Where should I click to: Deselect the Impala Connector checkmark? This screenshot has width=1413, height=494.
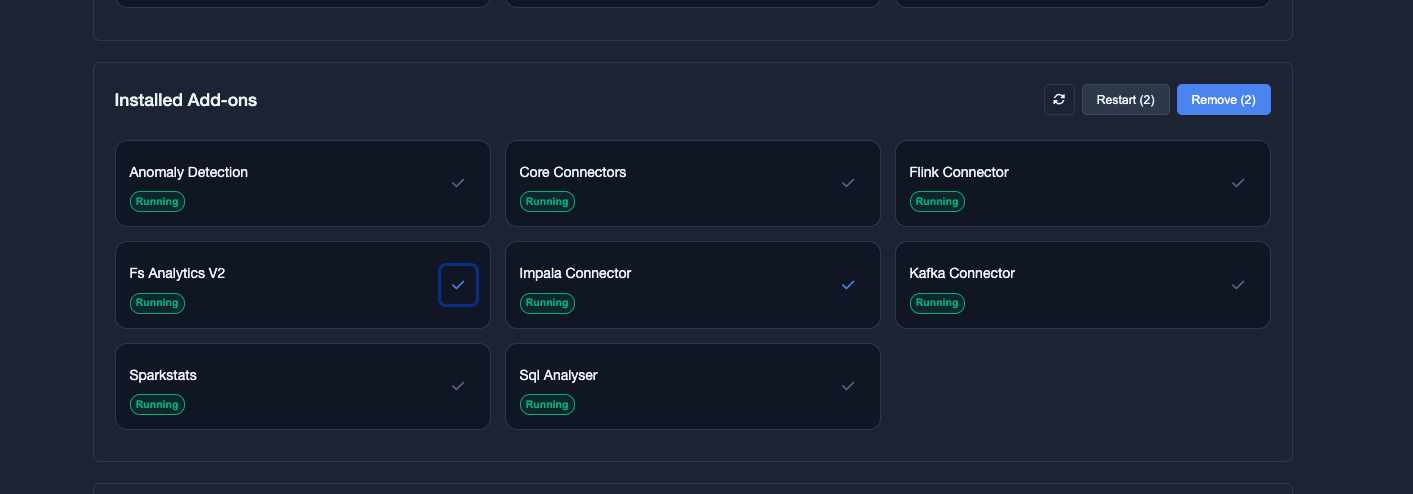[x=848, y=285]
